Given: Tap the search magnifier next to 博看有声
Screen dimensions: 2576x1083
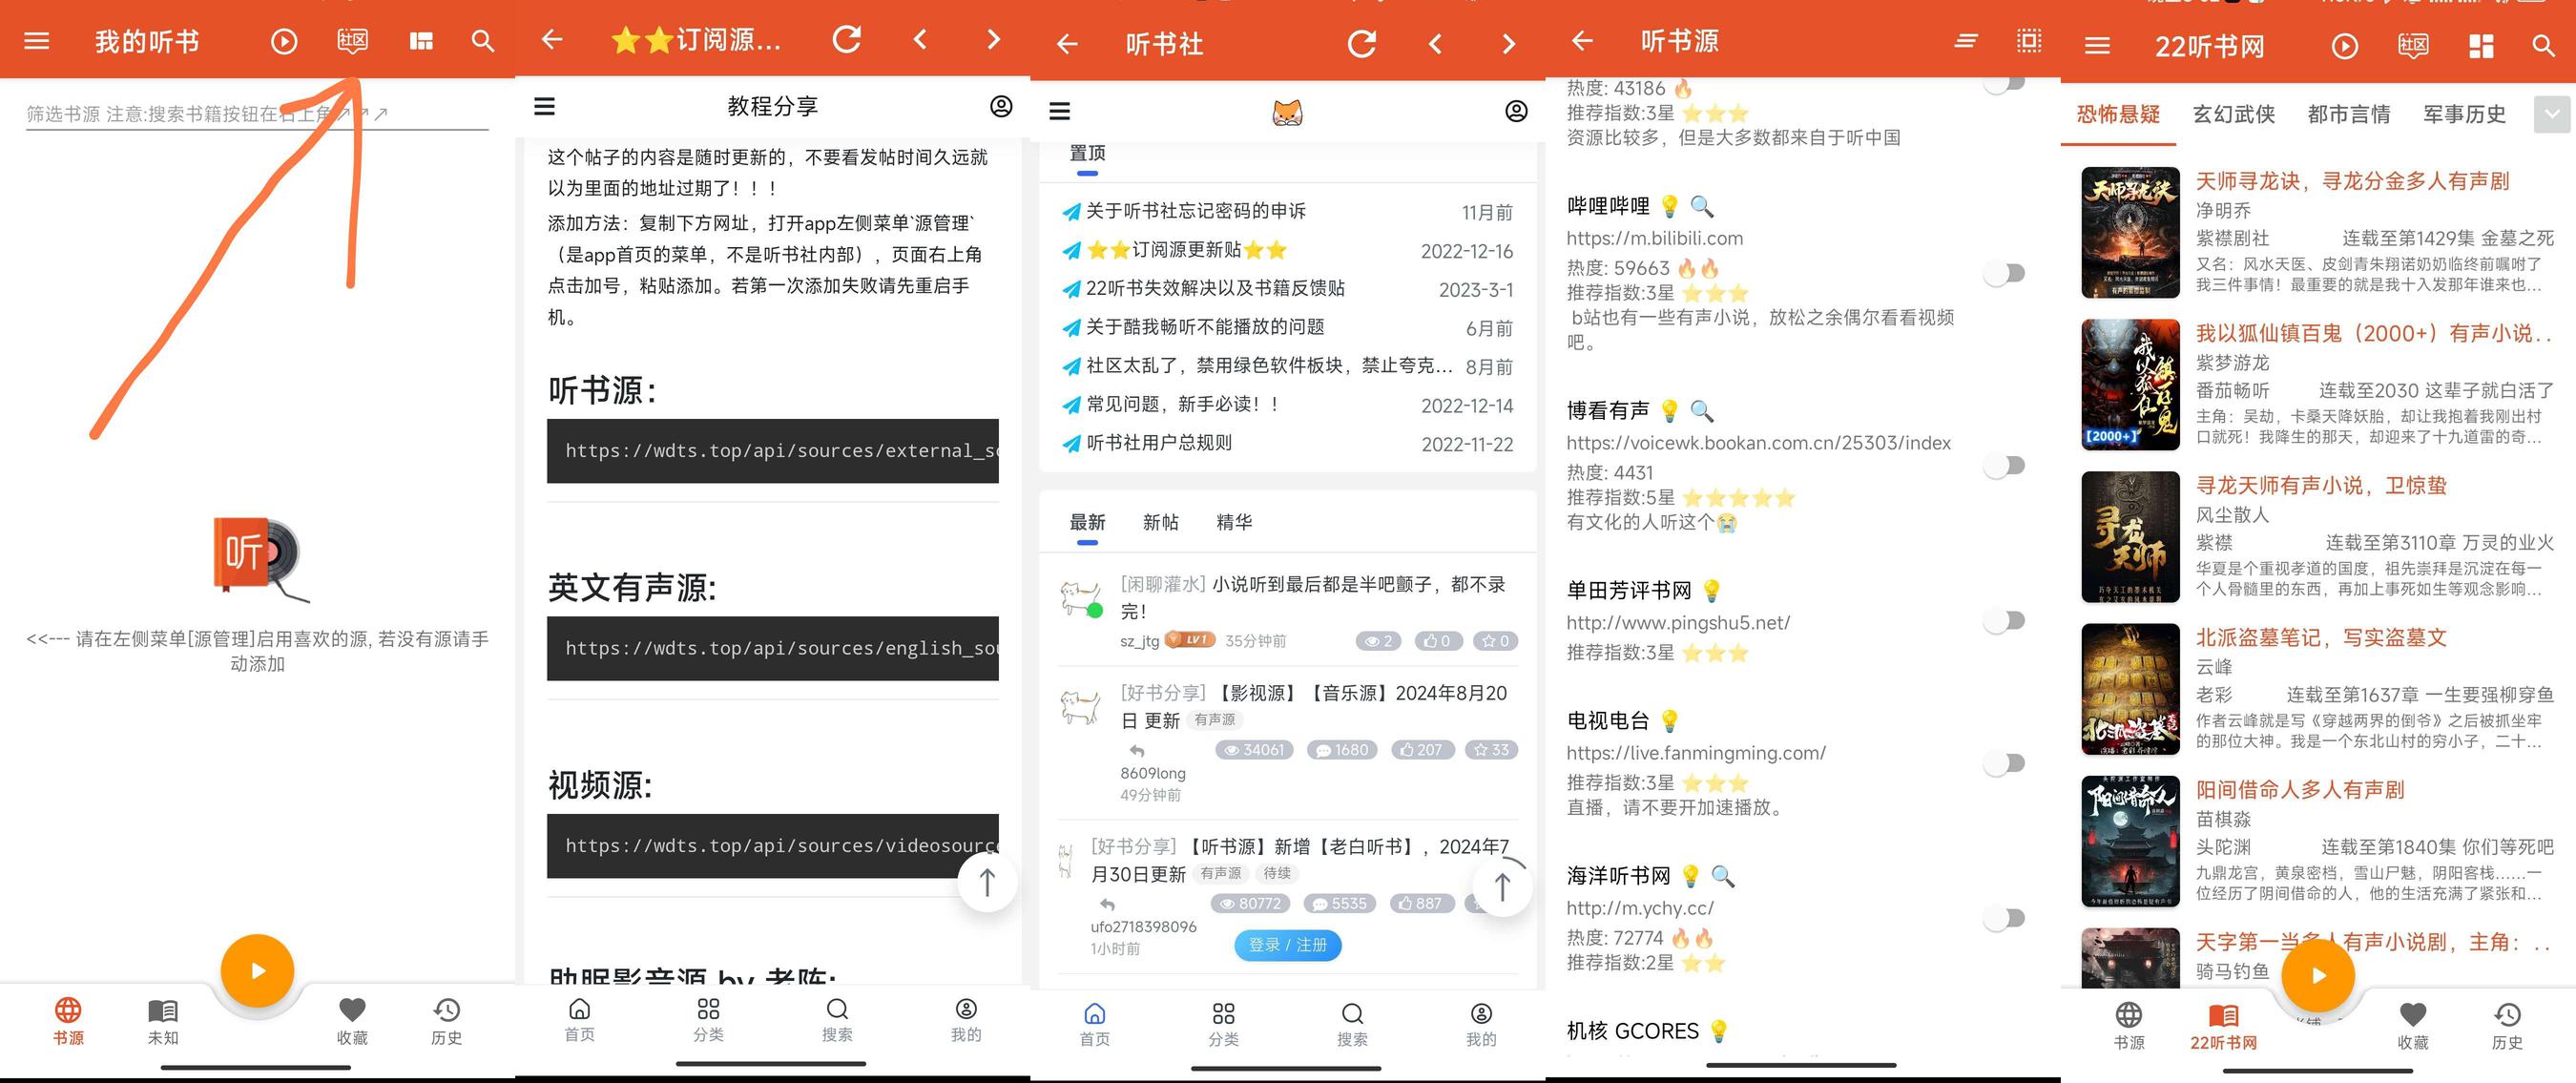Looking at the screenshot, I should tap(1701, 411).
